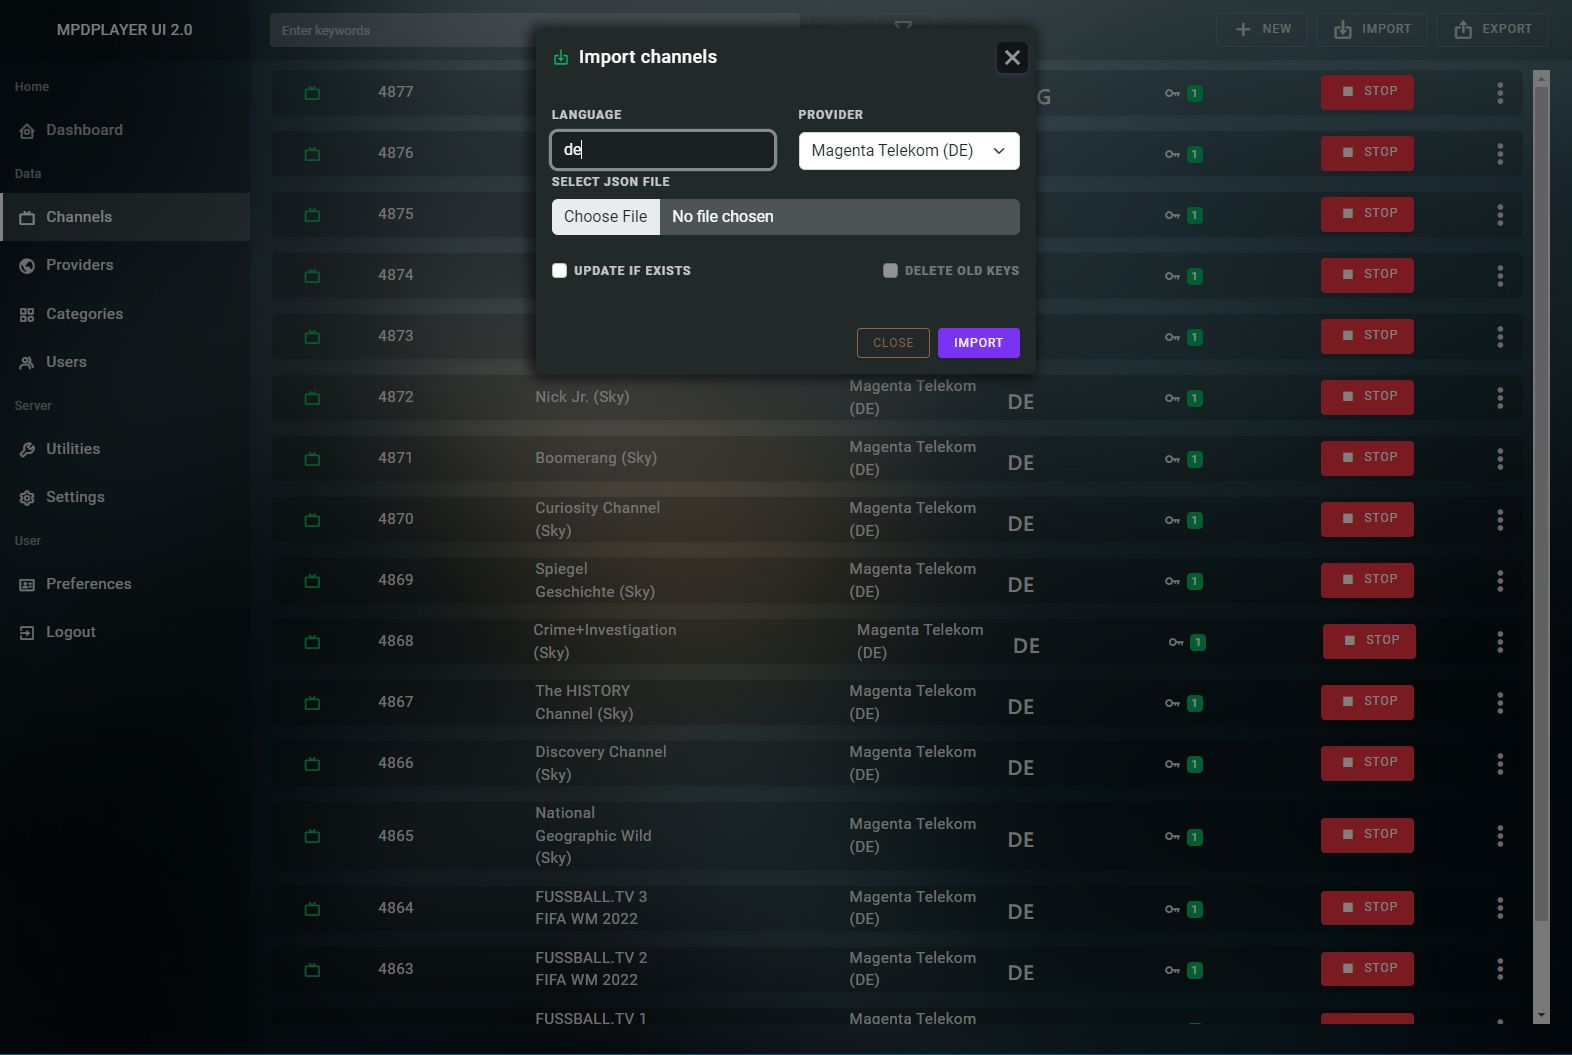Expand options menu for channel 4869
The image size is (1572, 1055).
coord(1499,581)
